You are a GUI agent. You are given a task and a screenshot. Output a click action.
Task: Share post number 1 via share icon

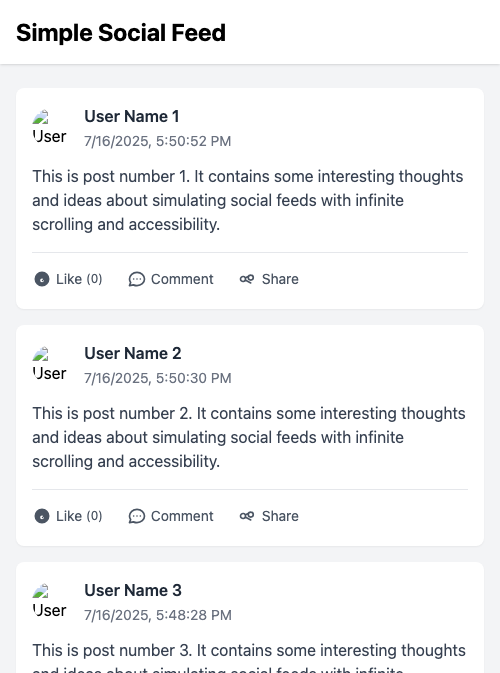click(x=247, y=279)
